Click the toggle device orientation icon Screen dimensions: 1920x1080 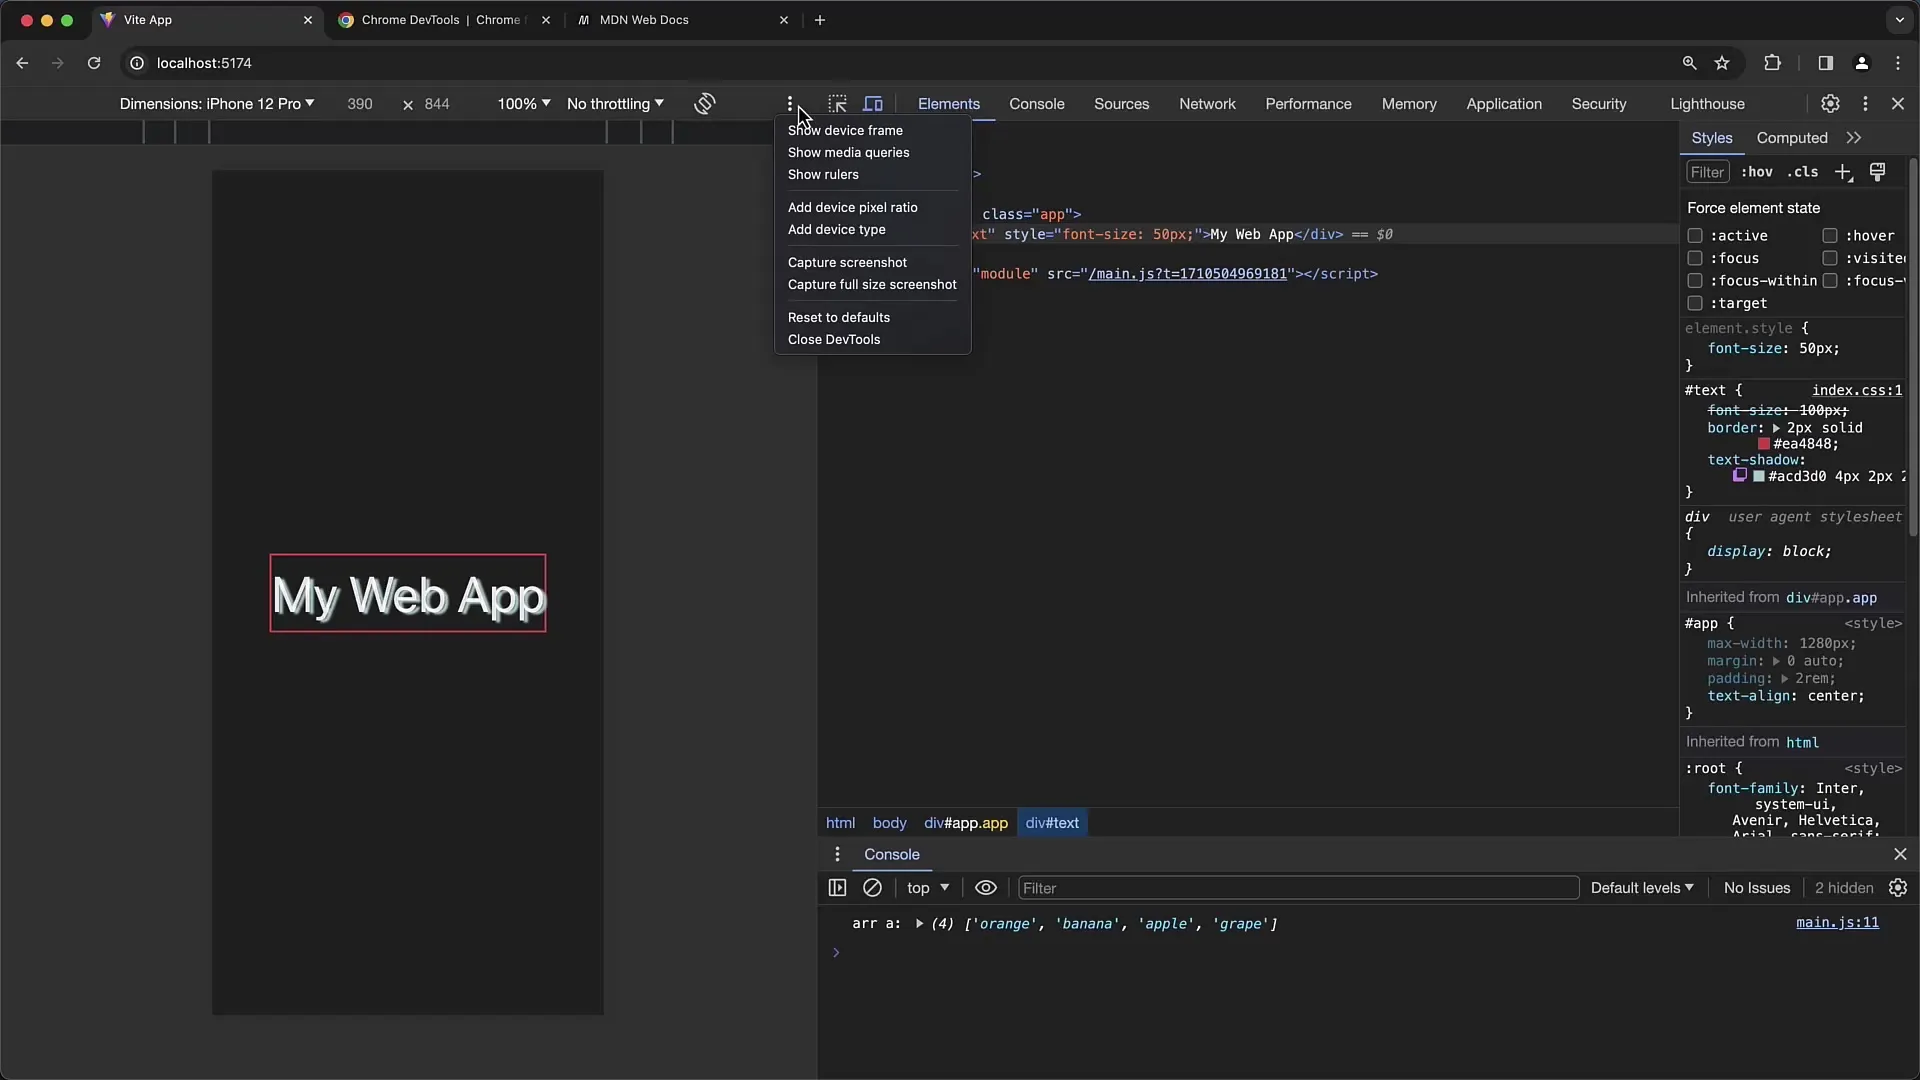(x=704, y=104)
